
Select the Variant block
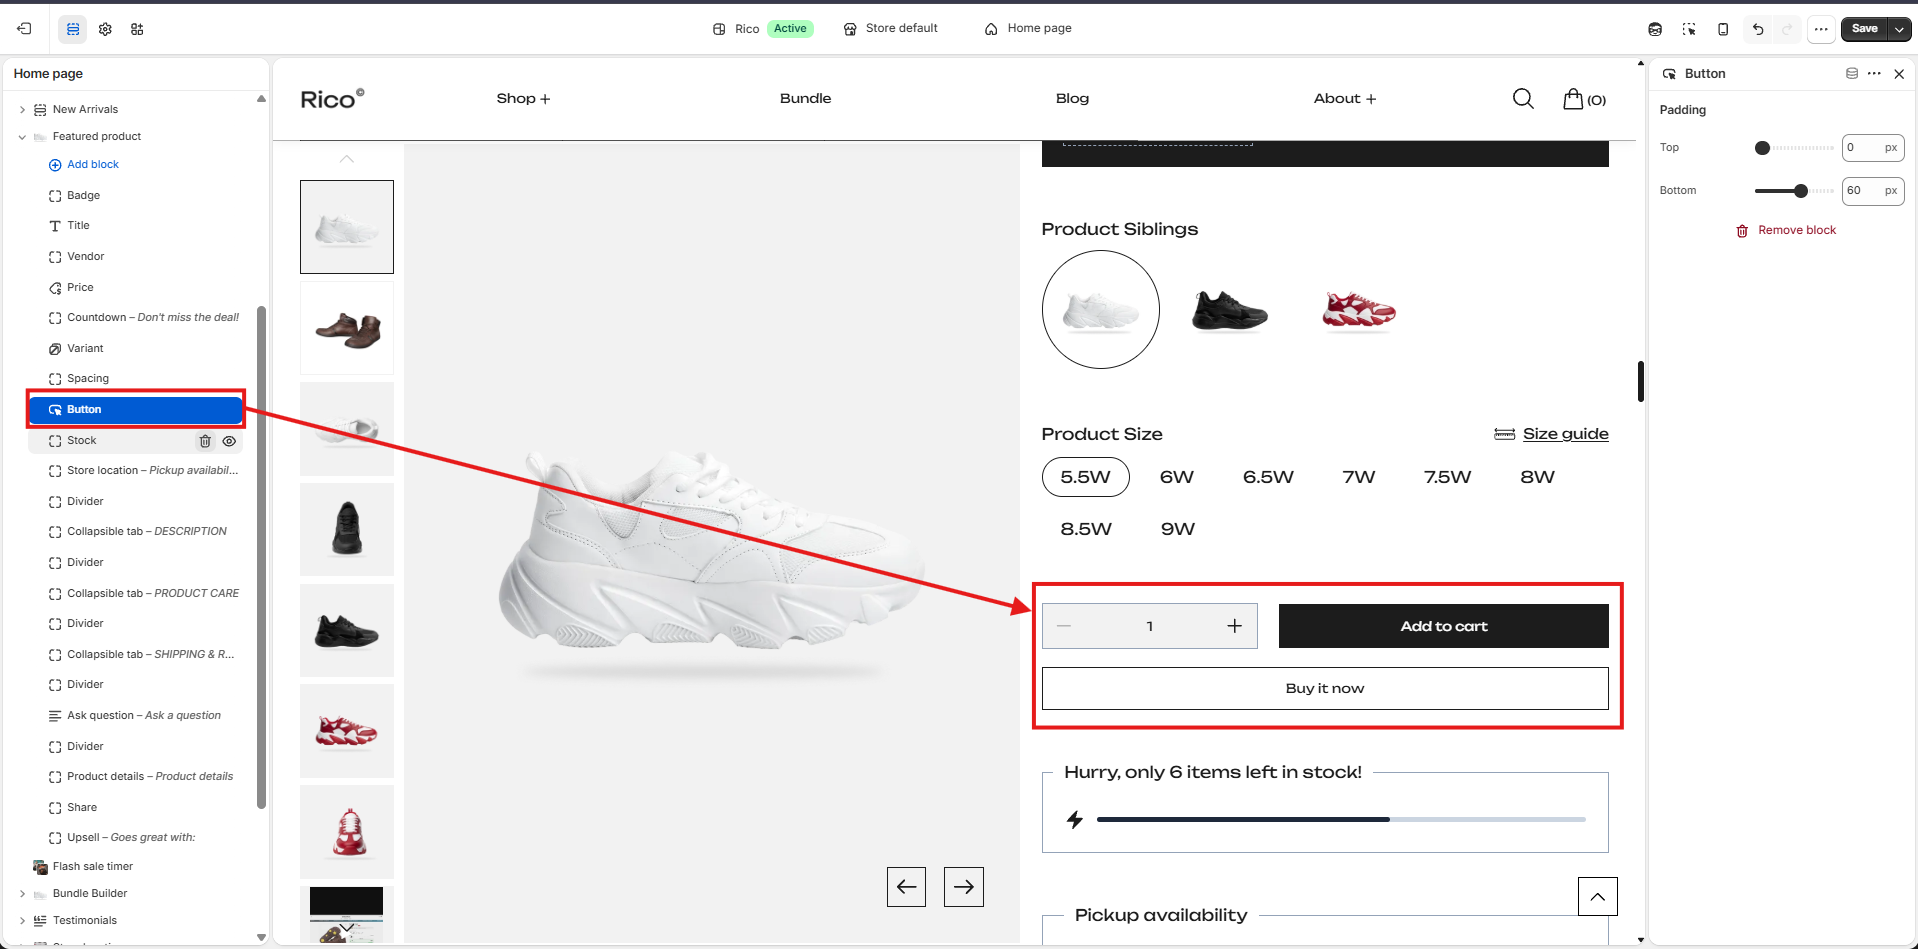click(x=135, y=349)
